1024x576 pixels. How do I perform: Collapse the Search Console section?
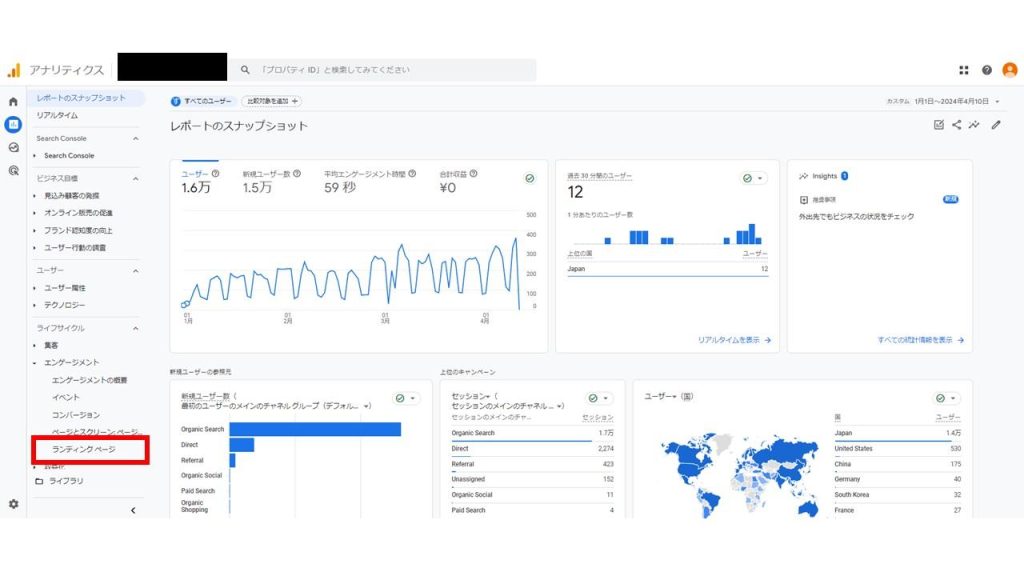(136, 138)
